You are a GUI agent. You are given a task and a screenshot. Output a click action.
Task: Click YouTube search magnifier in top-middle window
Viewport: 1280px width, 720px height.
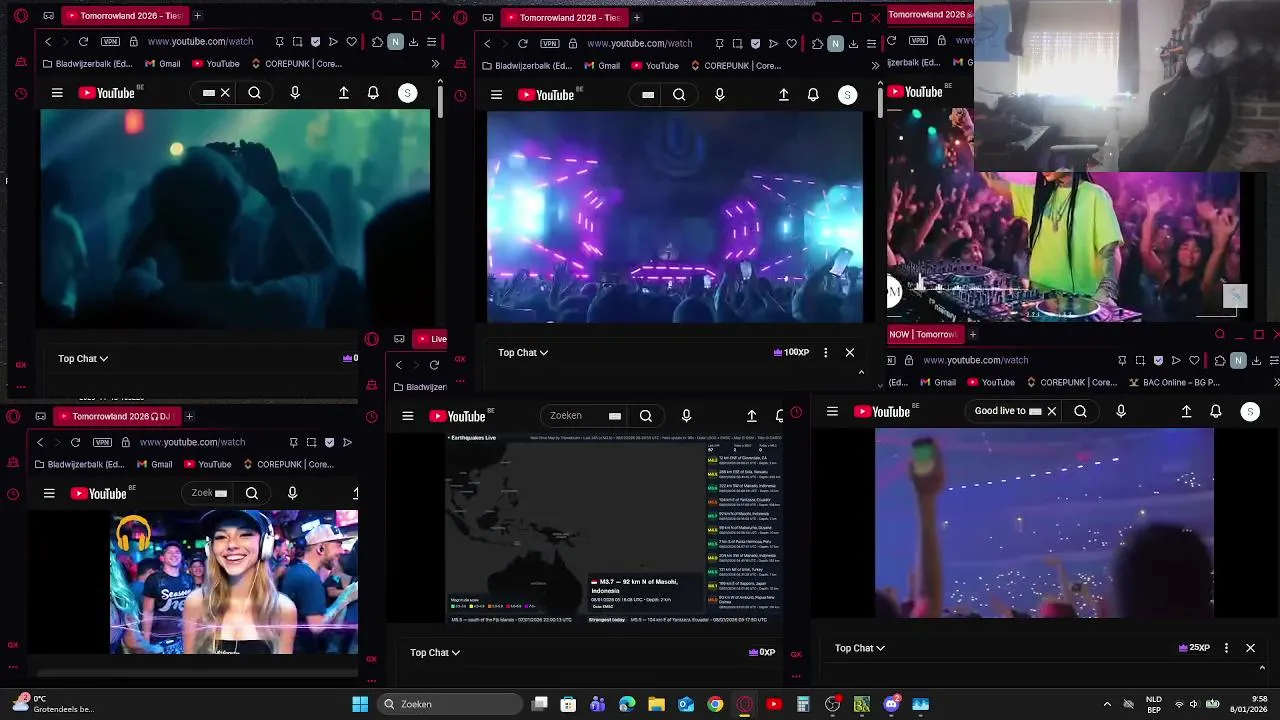679,95
